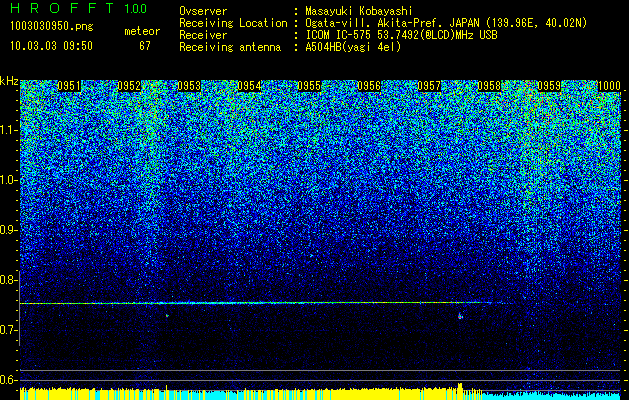Click the 0.8 frequency axis label
This screenshot has width=629, height=400.
point(9,280)
